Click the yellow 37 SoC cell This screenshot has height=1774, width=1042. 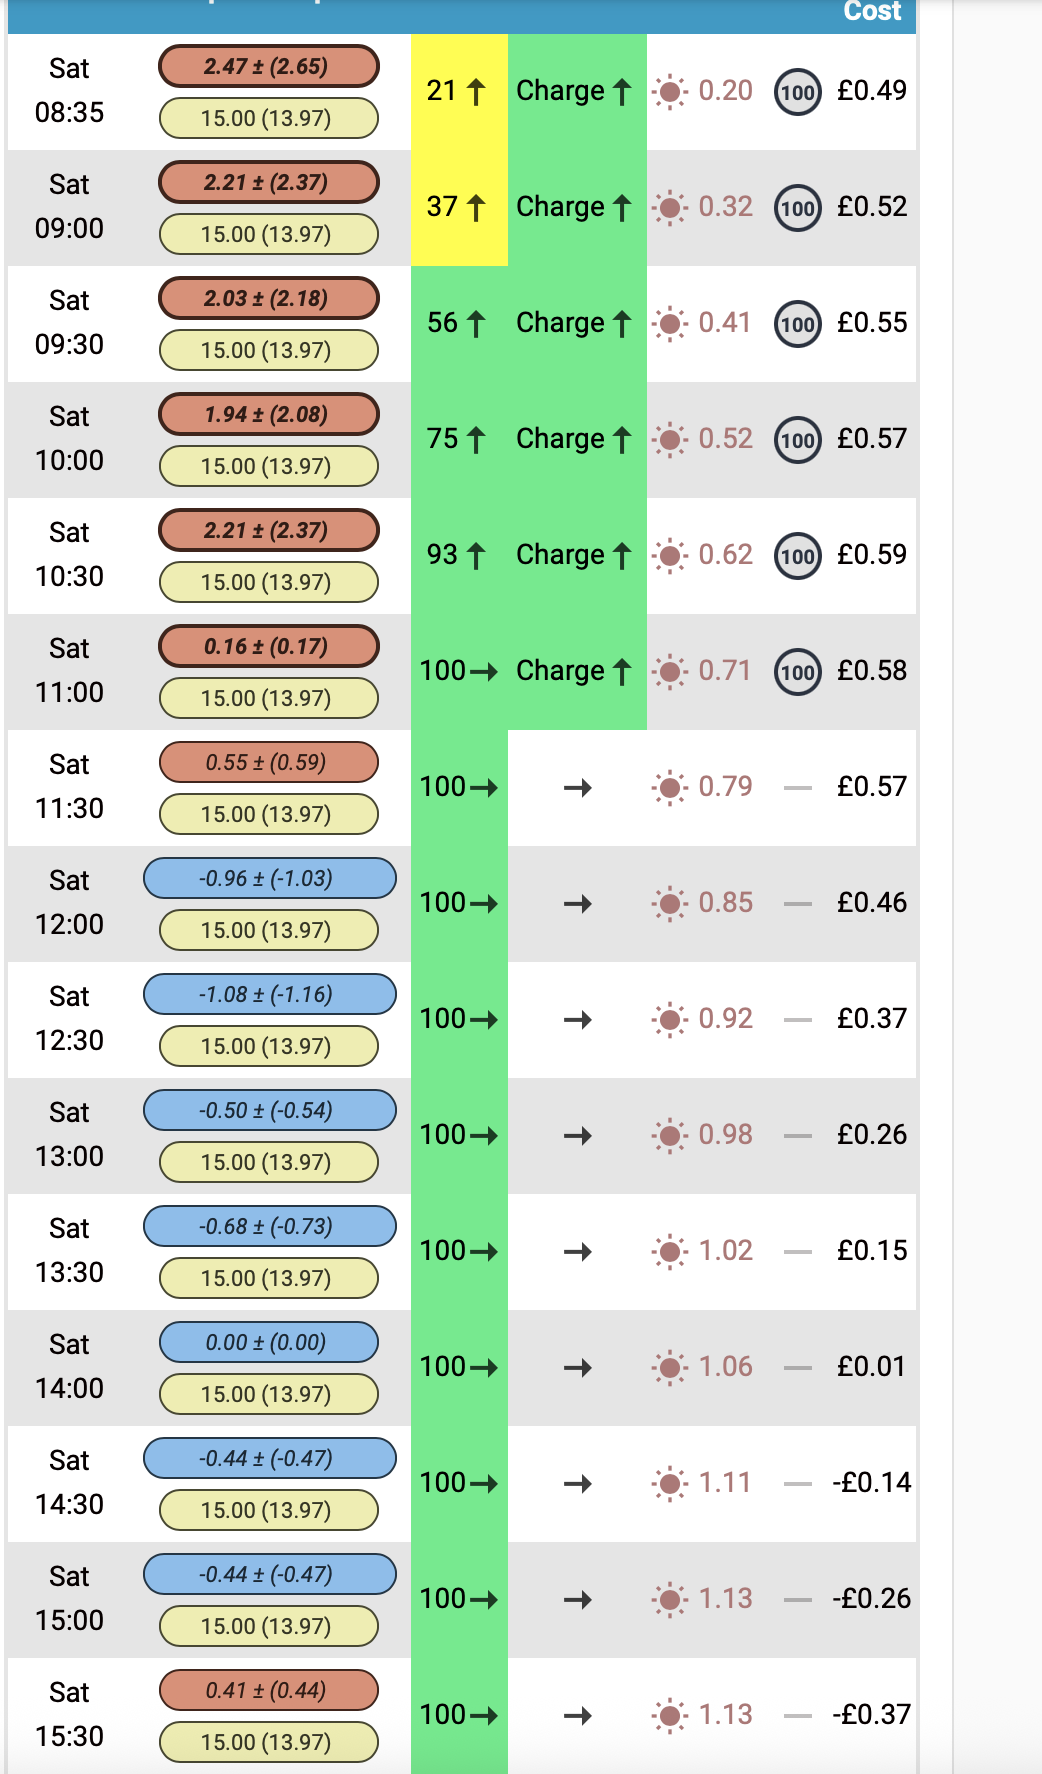click(459, 208)
